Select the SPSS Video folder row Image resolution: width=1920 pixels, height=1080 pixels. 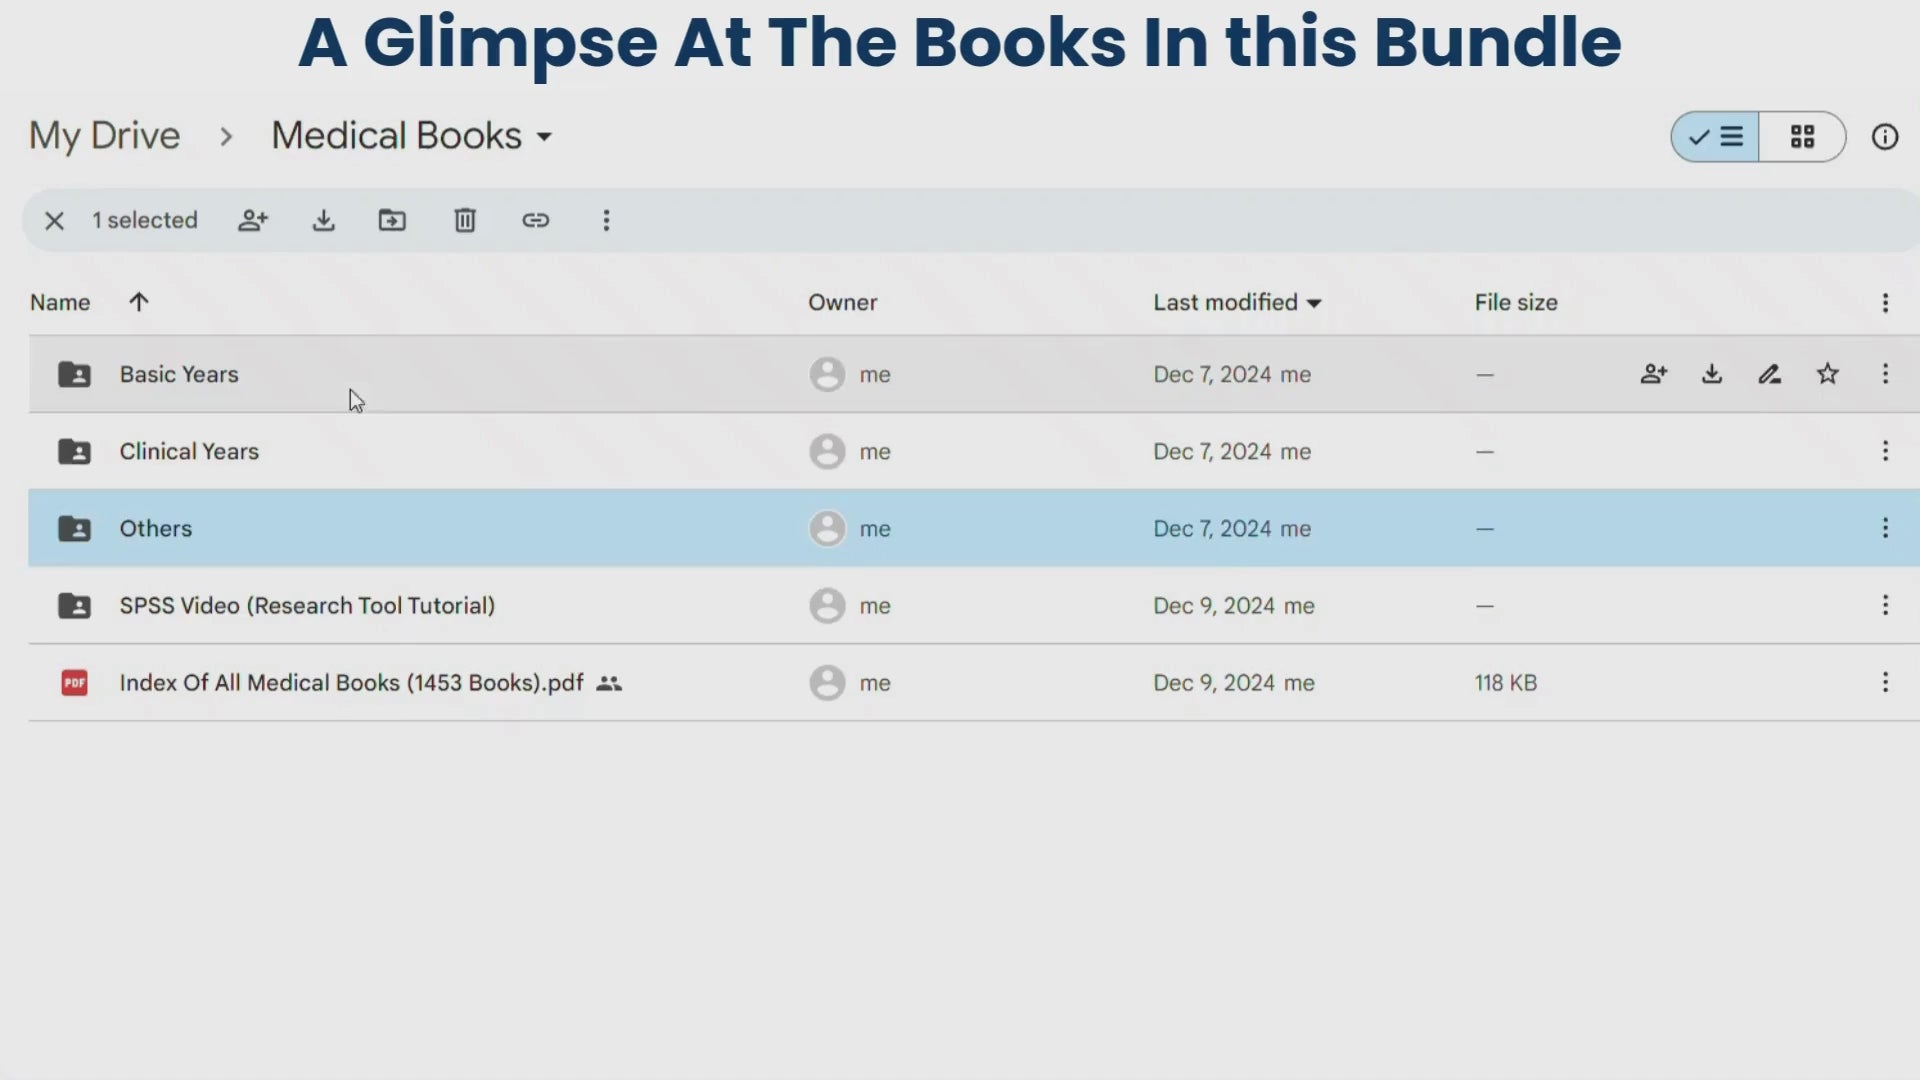306,606
